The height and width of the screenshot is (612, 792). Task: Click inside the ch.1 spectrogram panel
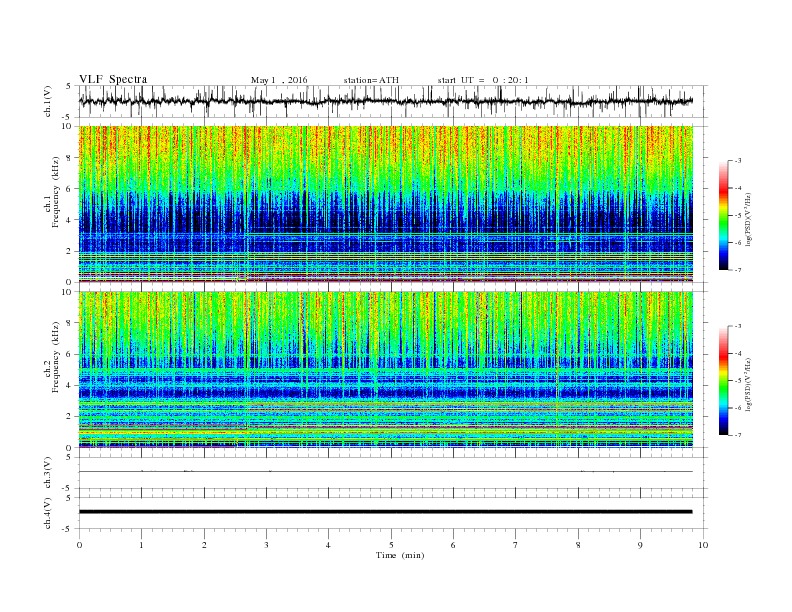click(386, 204)
